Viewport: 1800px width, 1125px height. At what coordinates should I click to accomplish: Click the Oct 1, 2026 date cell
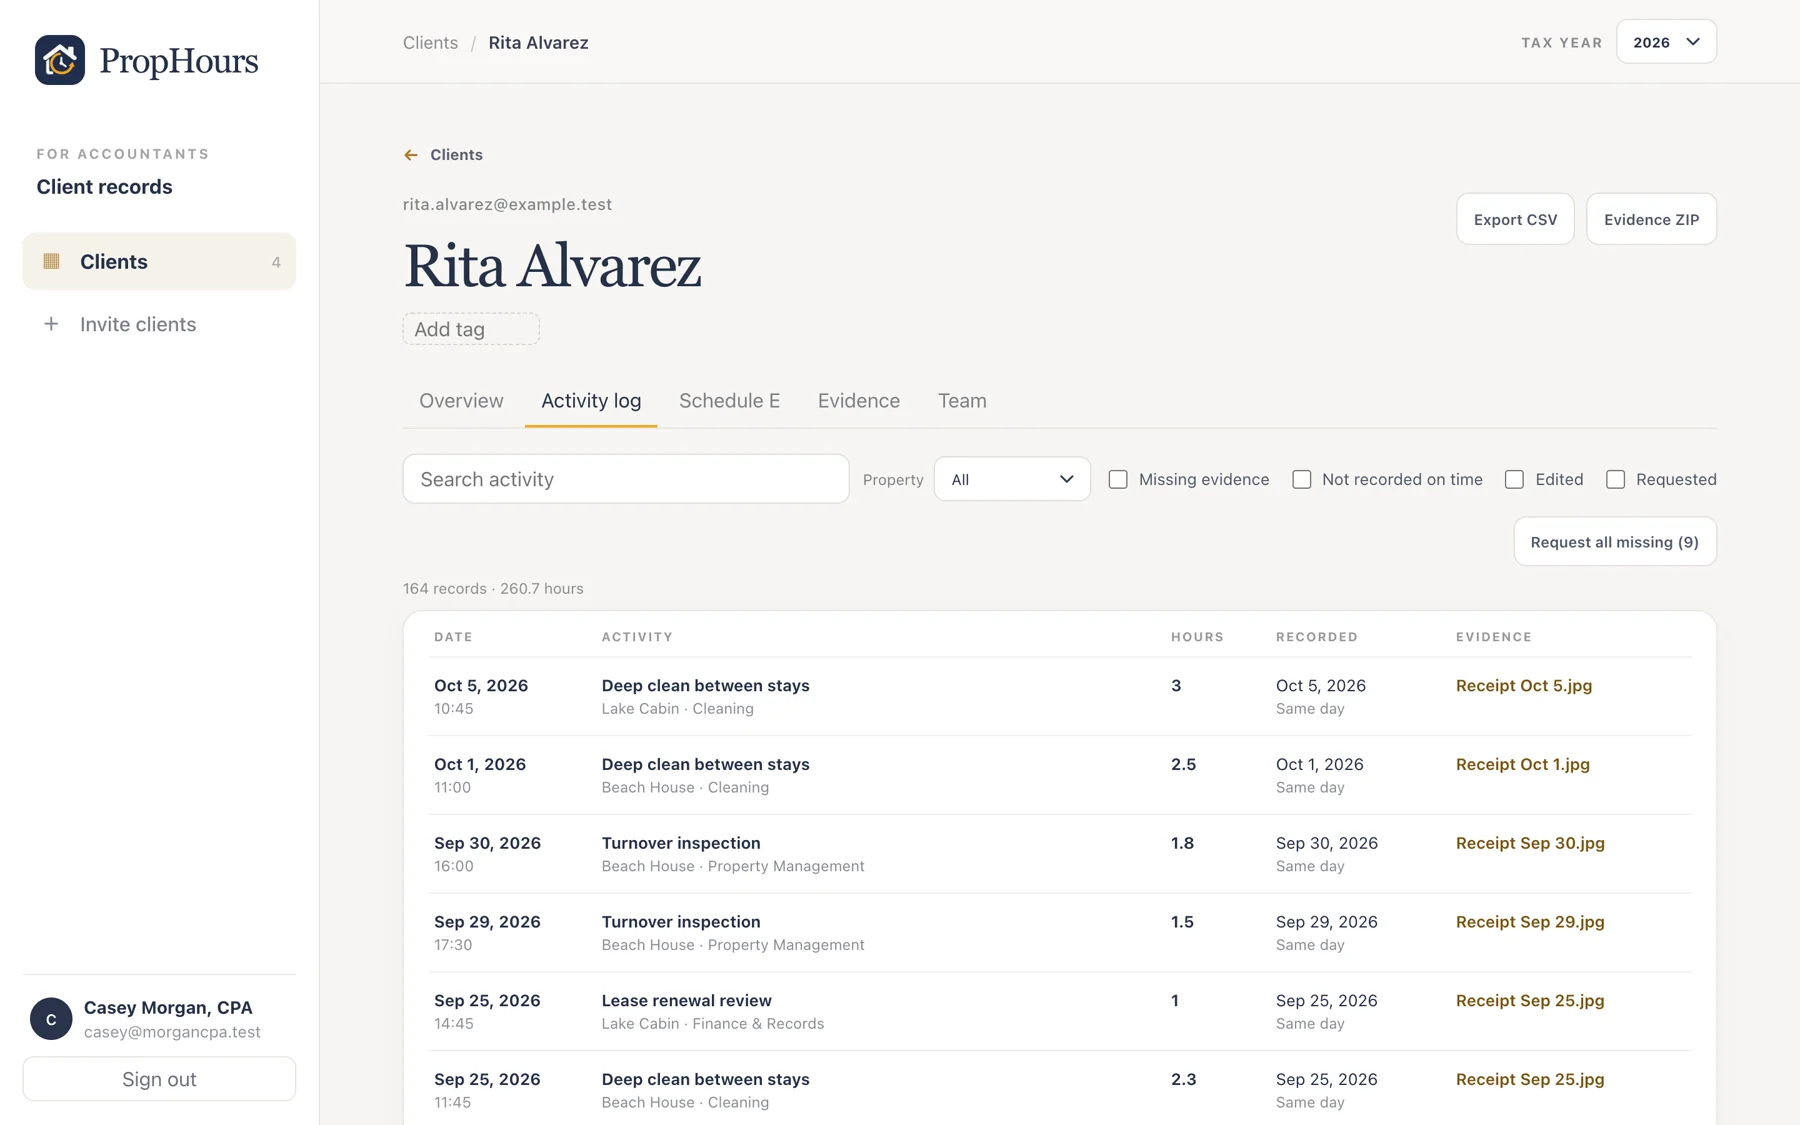coord(480,764)
